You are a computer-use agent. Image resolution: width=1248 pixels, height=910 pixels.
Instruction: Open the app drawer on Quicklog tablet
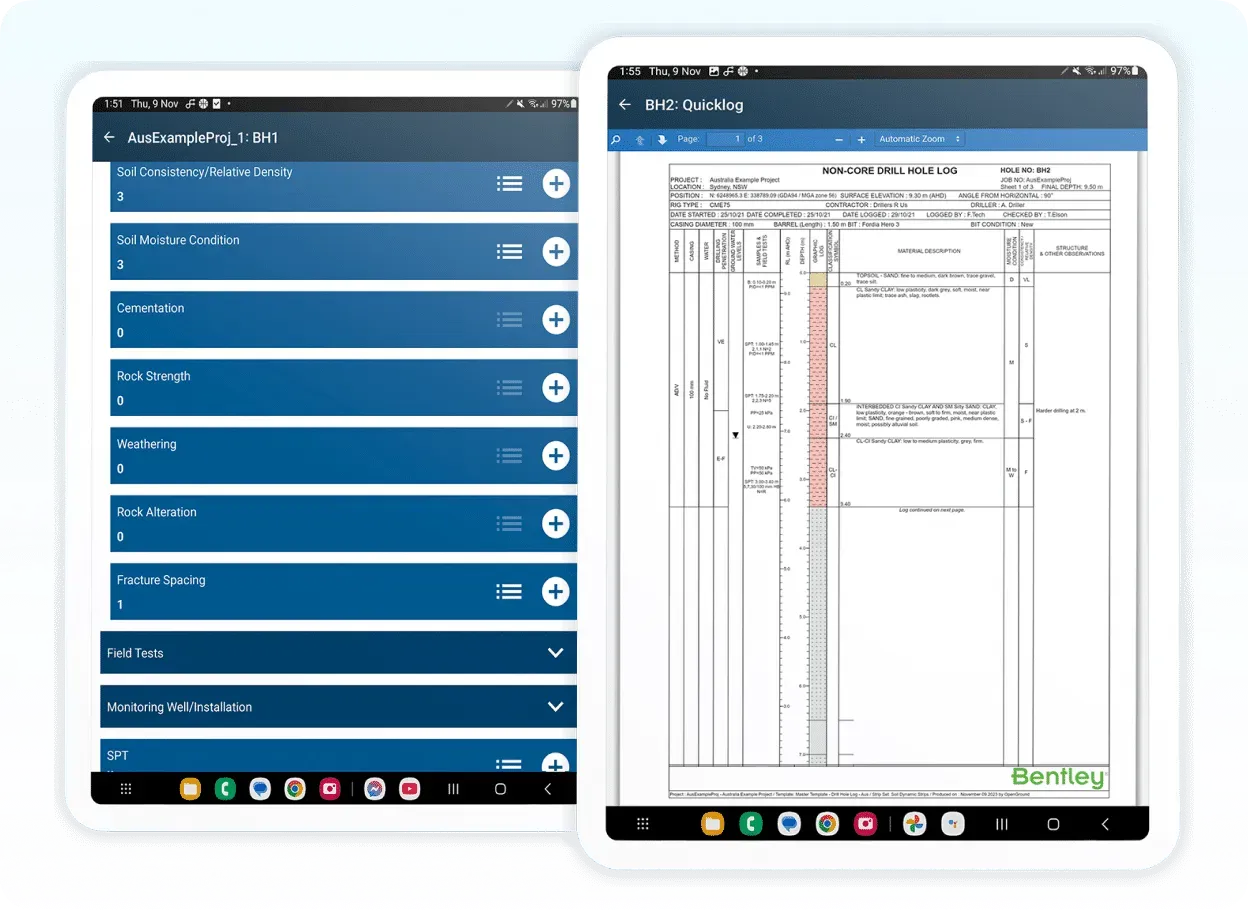tap(643, 824)
